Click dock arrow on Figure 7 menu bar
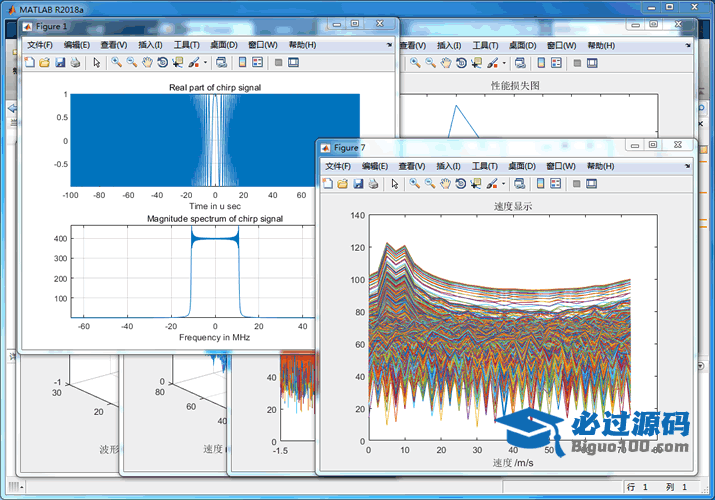715x500 pixels. click(x=687, y=166)
